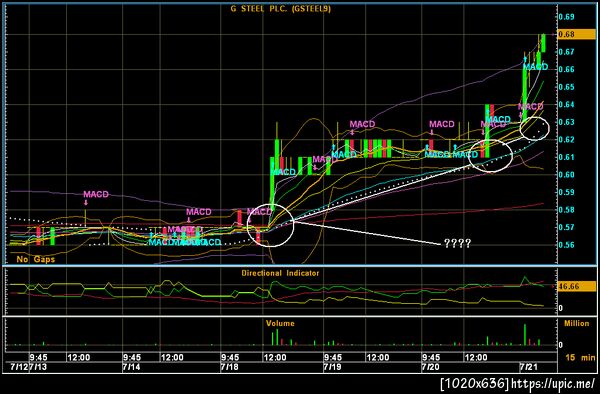Click the 0.67 price axis label

[x=566, y=52]
